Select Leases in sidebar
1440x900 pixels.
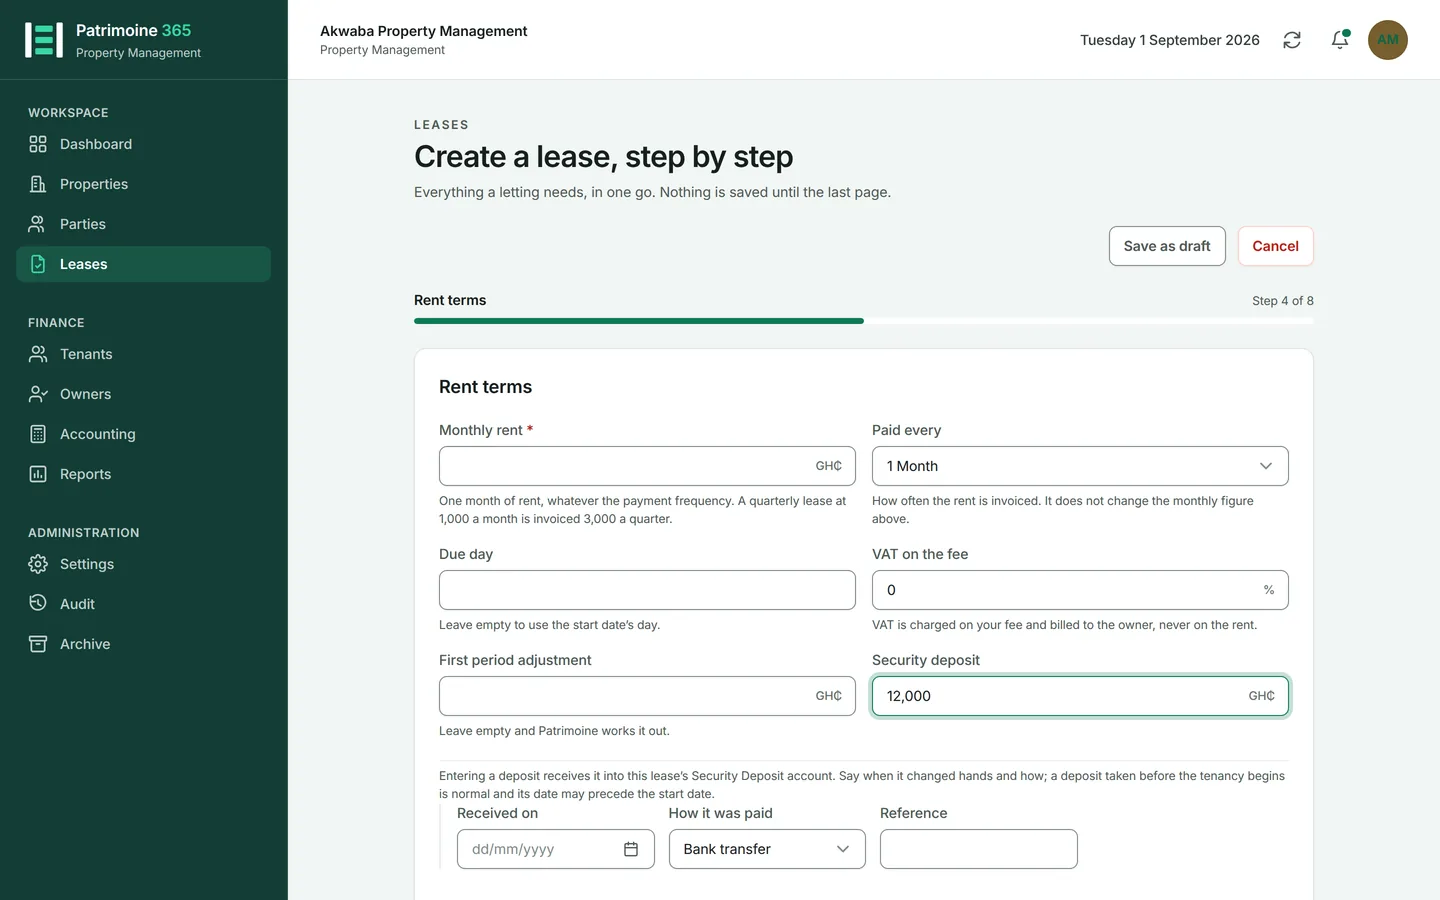[x=143, y=264]
